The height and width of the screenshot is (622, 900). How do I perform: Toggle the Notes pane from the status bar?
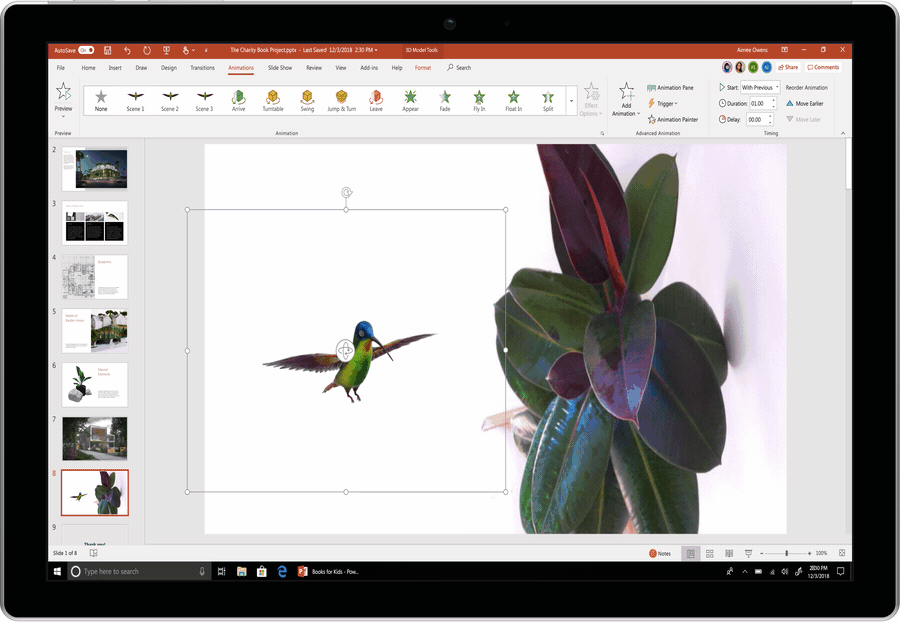coord(661,552)
